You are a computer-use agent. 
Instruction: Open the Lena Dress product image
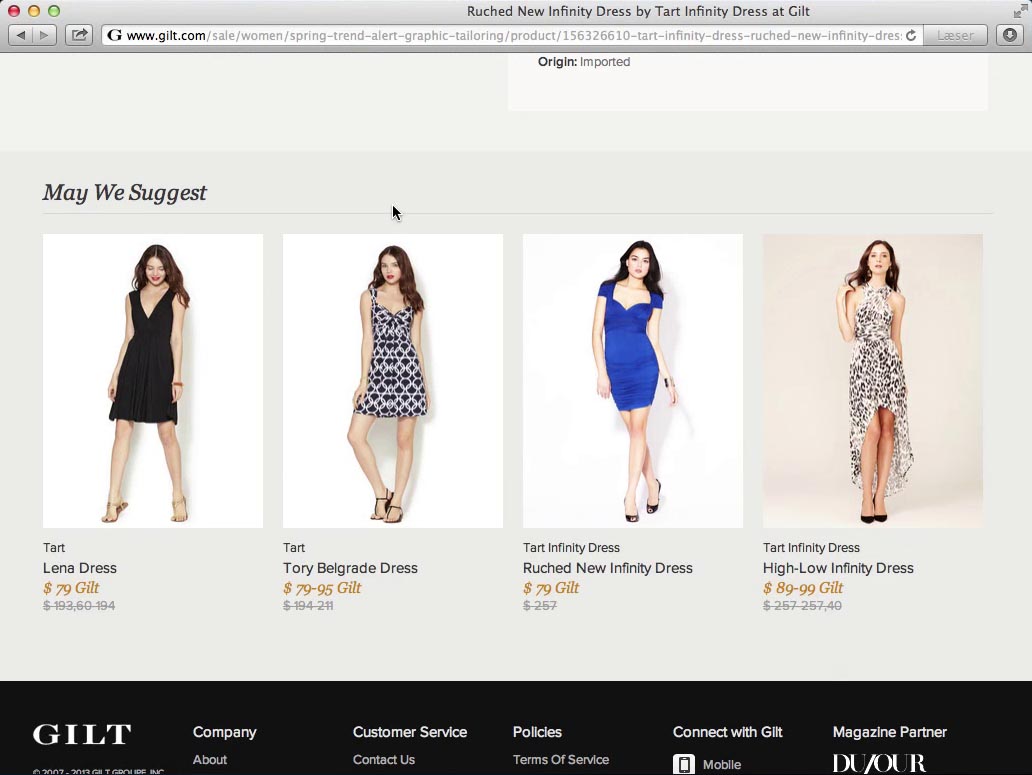(153, 381)
